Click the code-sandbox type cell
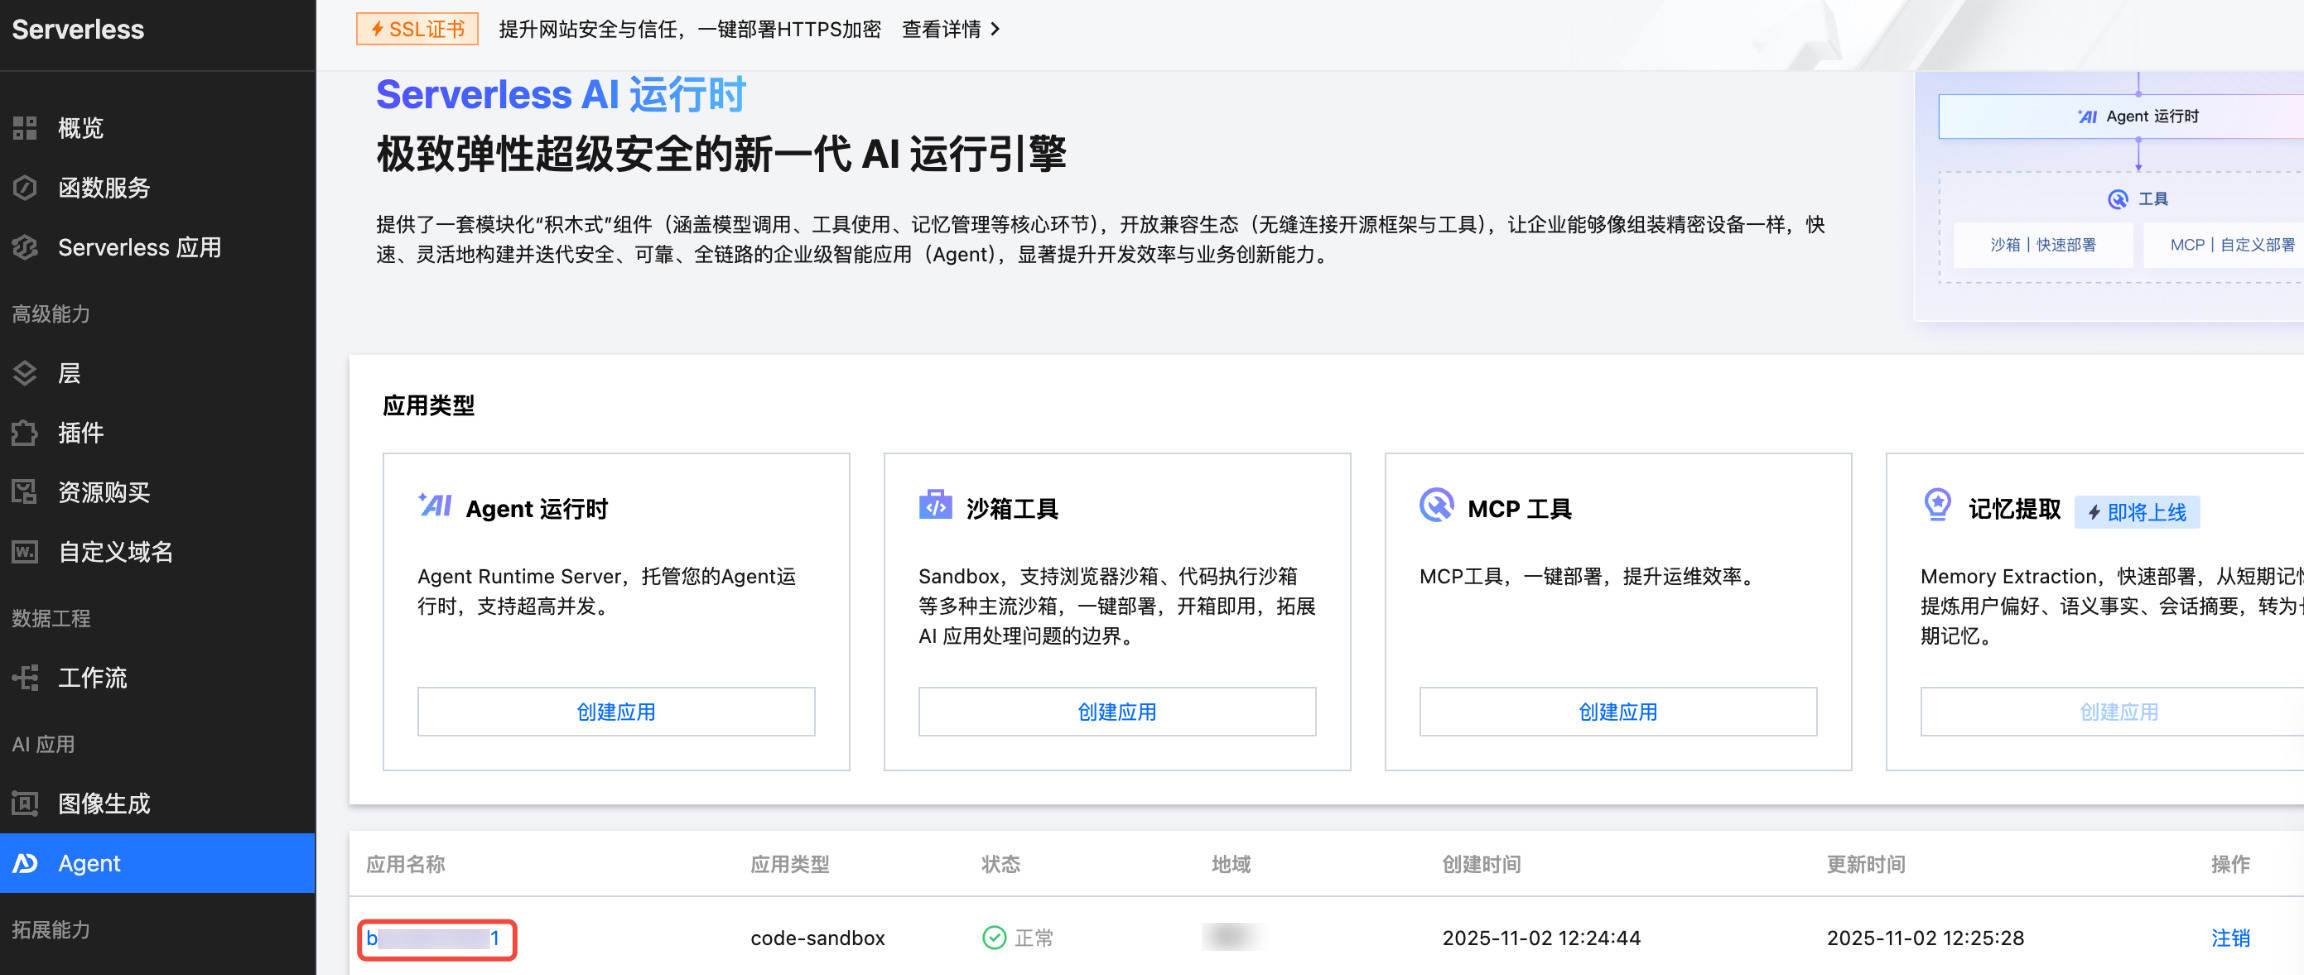 818,938
